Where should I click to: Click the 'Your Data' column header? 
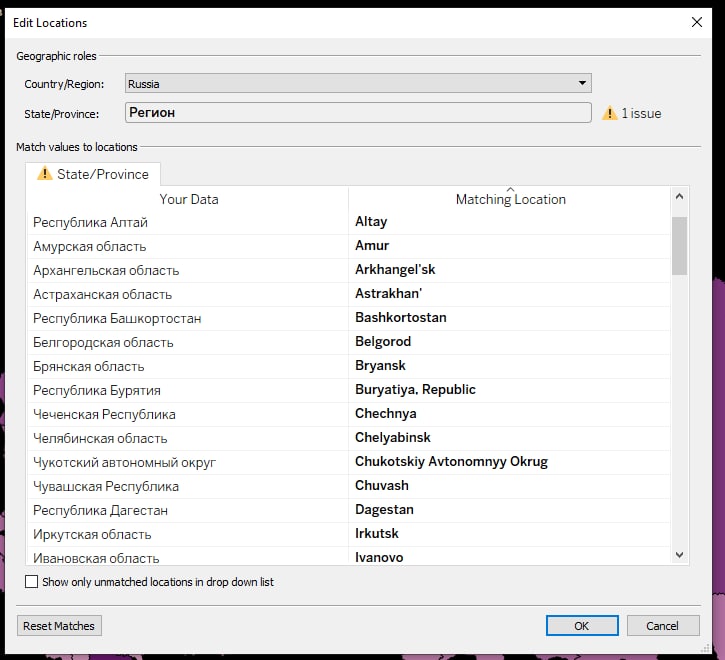click(x=189, y=199)
